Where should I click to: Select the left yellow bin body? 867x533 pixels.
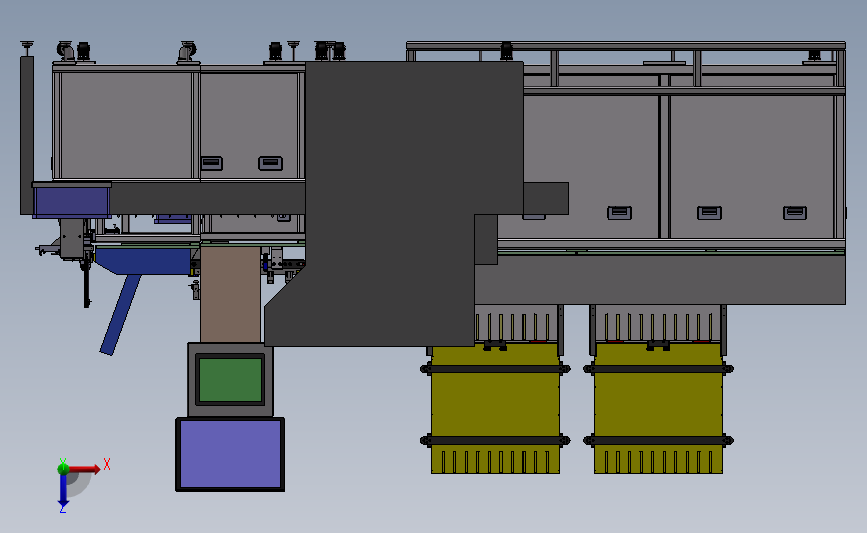(x=495, y=409)
